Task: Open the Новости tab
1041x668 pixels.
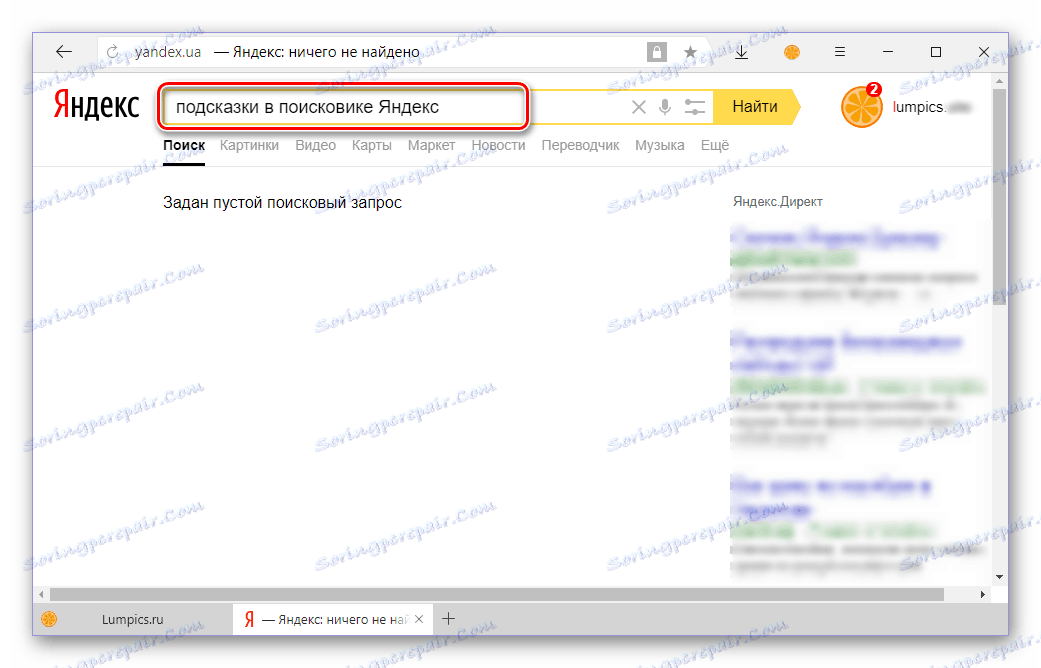Action: [499, 145]
